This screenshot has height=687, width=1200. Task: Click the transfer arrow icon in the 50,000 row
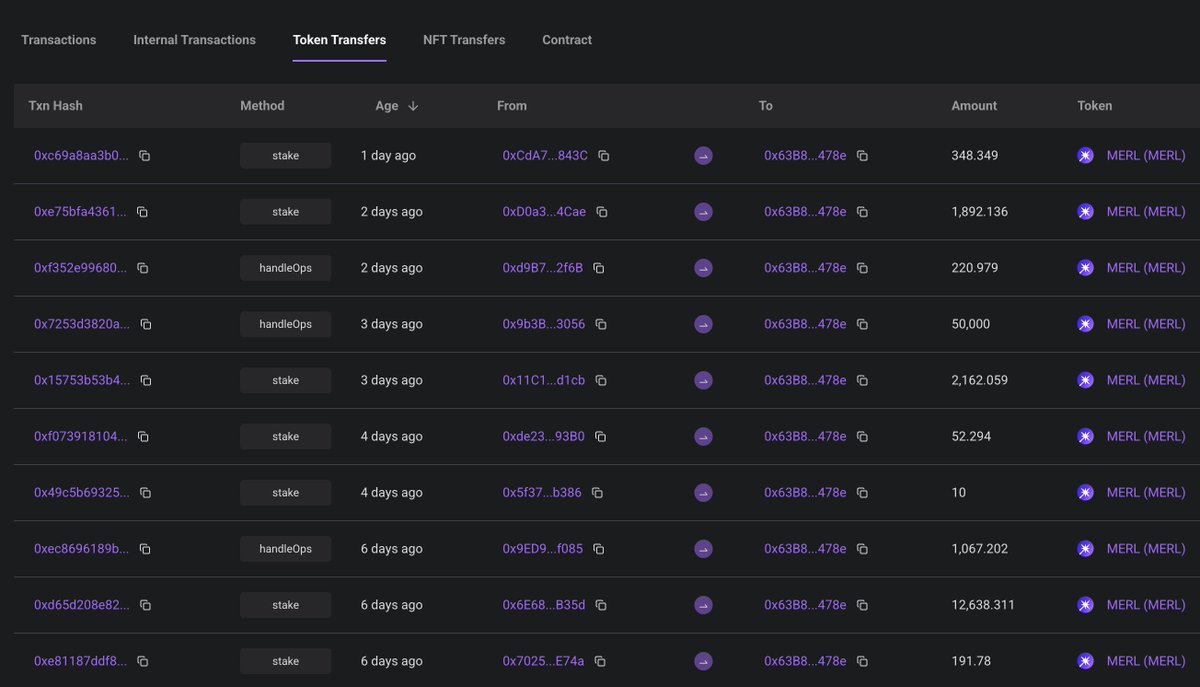[703, 324]
